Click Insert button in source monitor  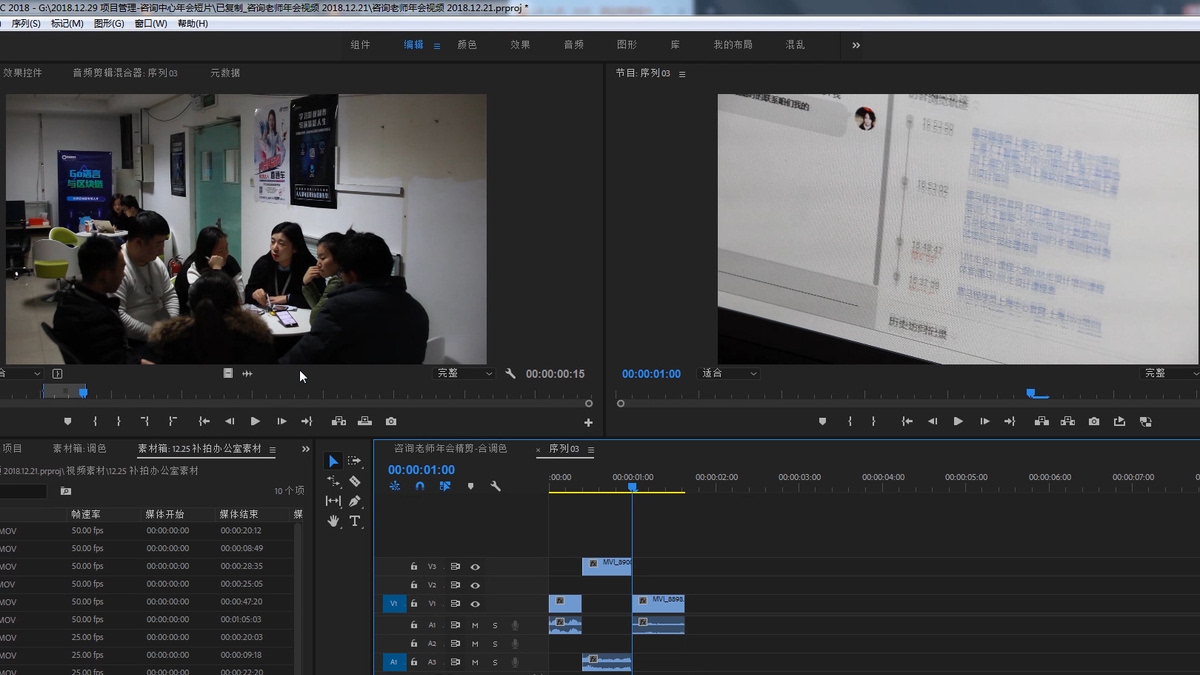(x=339, y=421)
